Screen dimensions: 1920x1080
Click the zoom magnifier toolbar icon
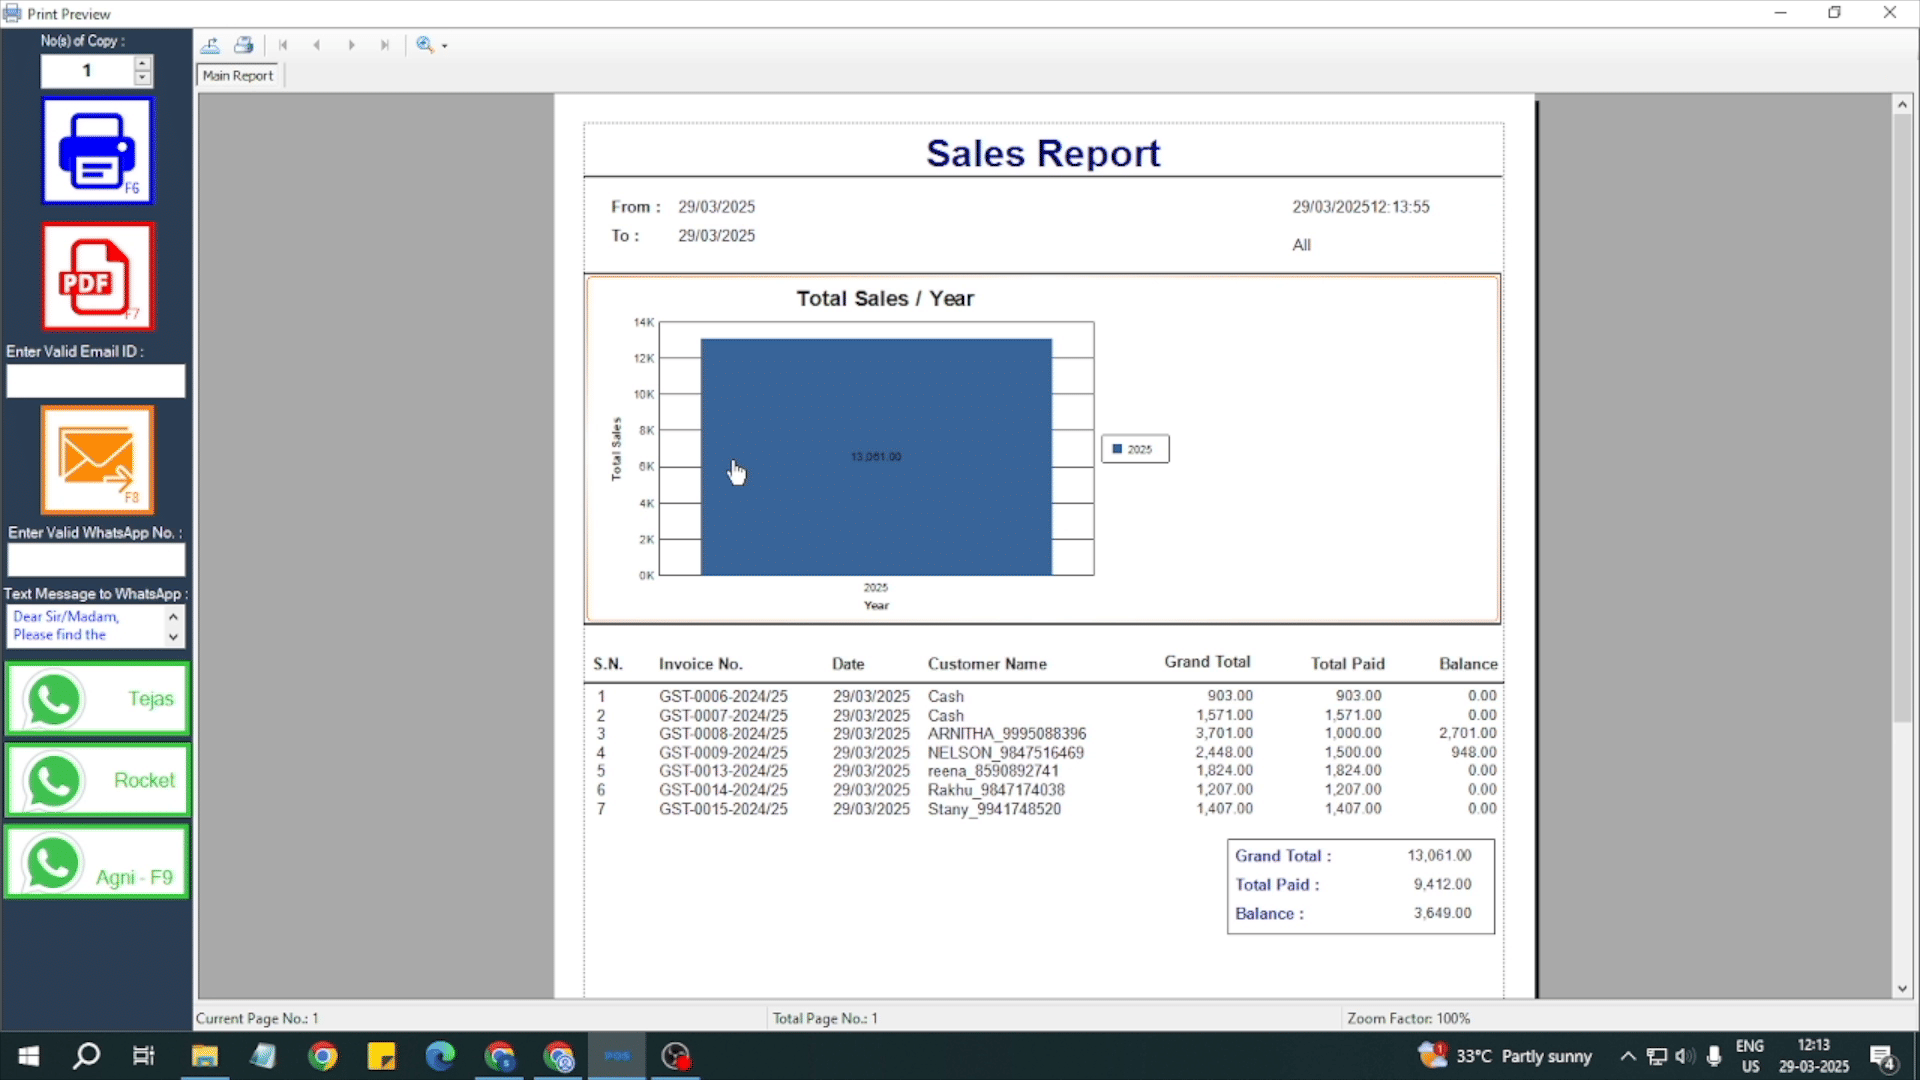click(x=425, y=45)
